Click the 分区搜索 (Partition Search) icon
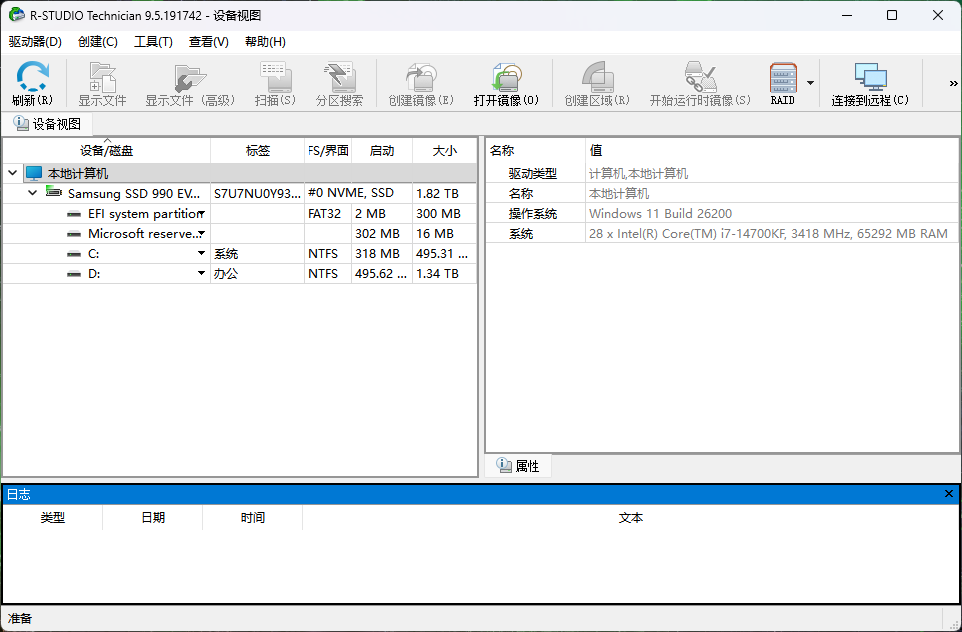Image resolution: width=962 pixels, height=632 pixels. [x=339, y=78]
